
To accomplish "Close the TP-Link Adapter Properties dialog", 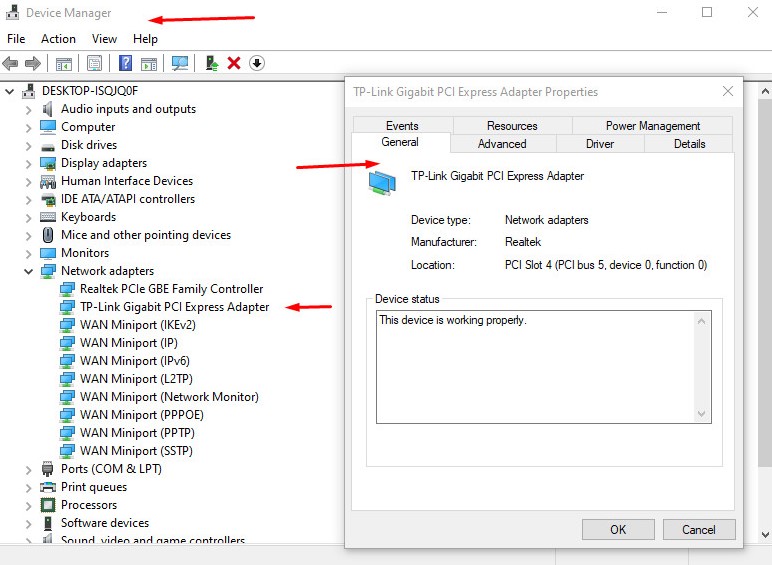I will pyautogui.click(x=728, y=92).
